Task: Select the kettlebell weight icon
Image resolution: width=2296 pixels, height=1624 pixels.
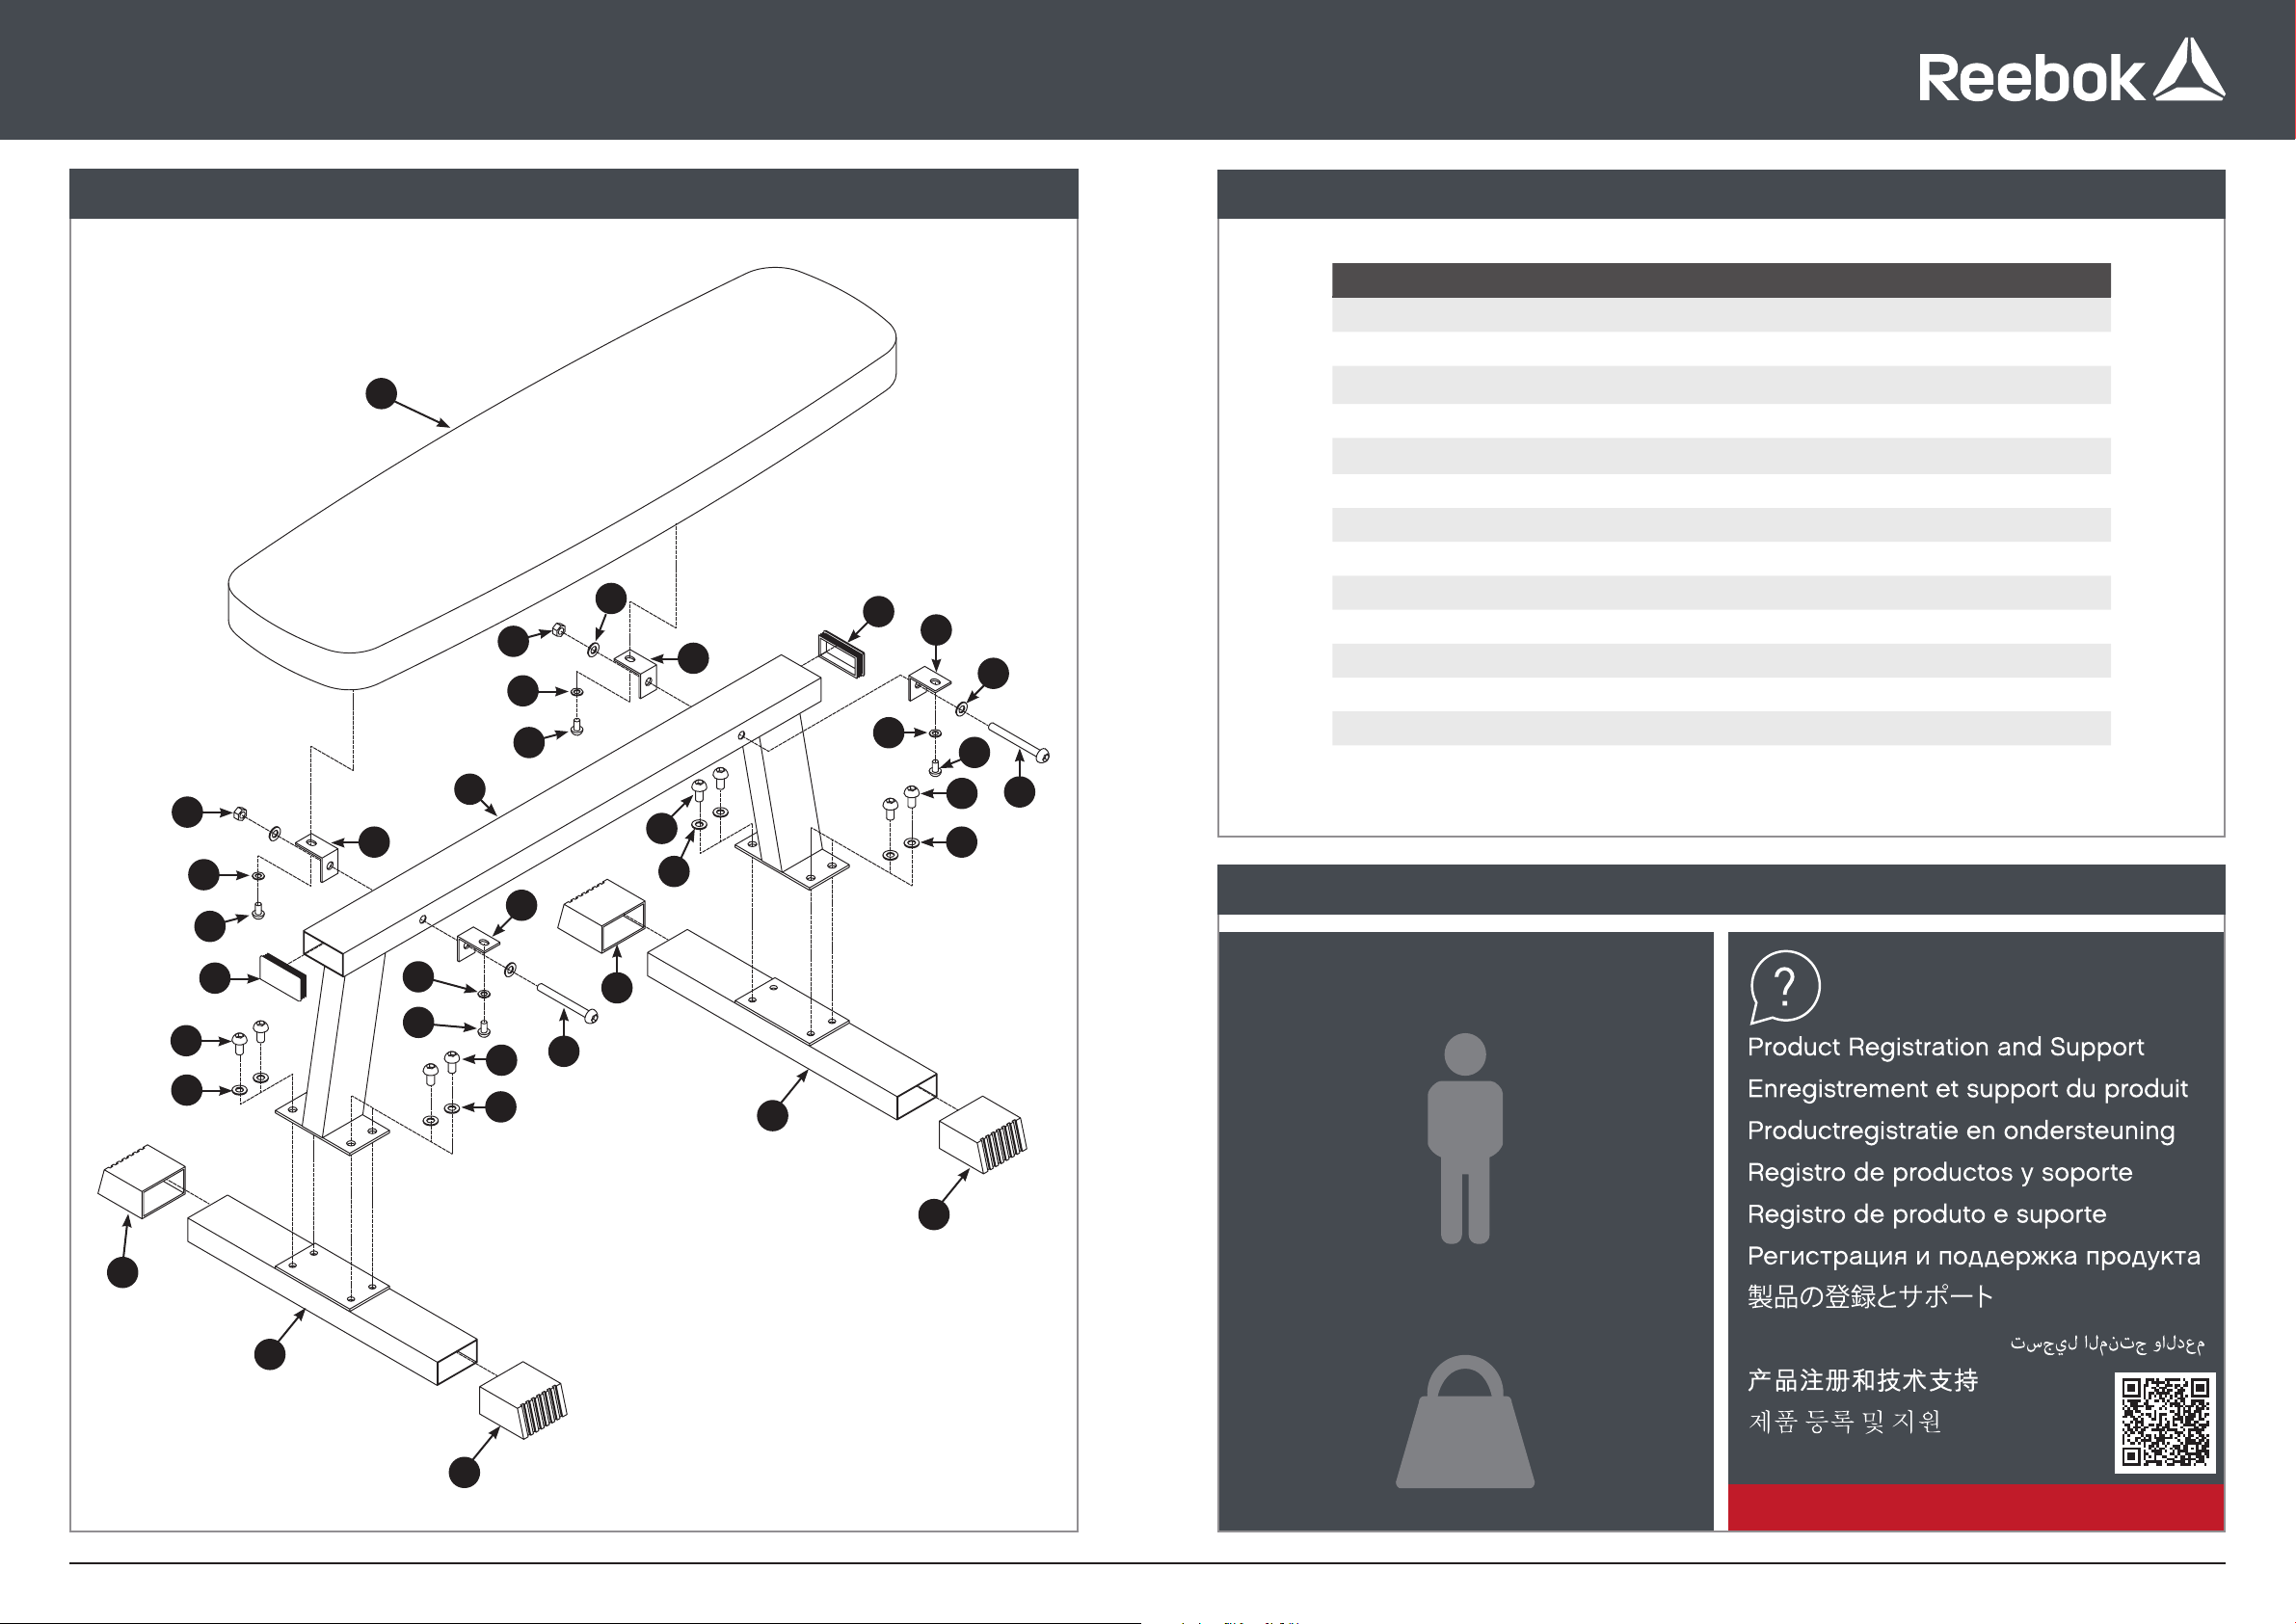Action: point(1465,1421)
